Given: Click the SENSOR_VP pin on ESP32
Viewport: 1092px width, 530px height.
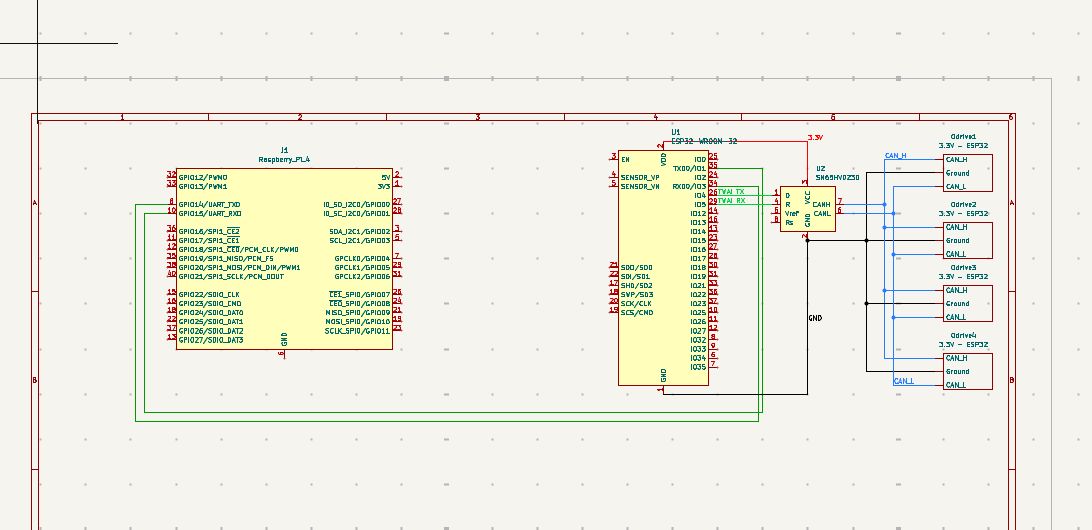Looking at the screenshot, I should pyautogui.click(x=640, y=177).
